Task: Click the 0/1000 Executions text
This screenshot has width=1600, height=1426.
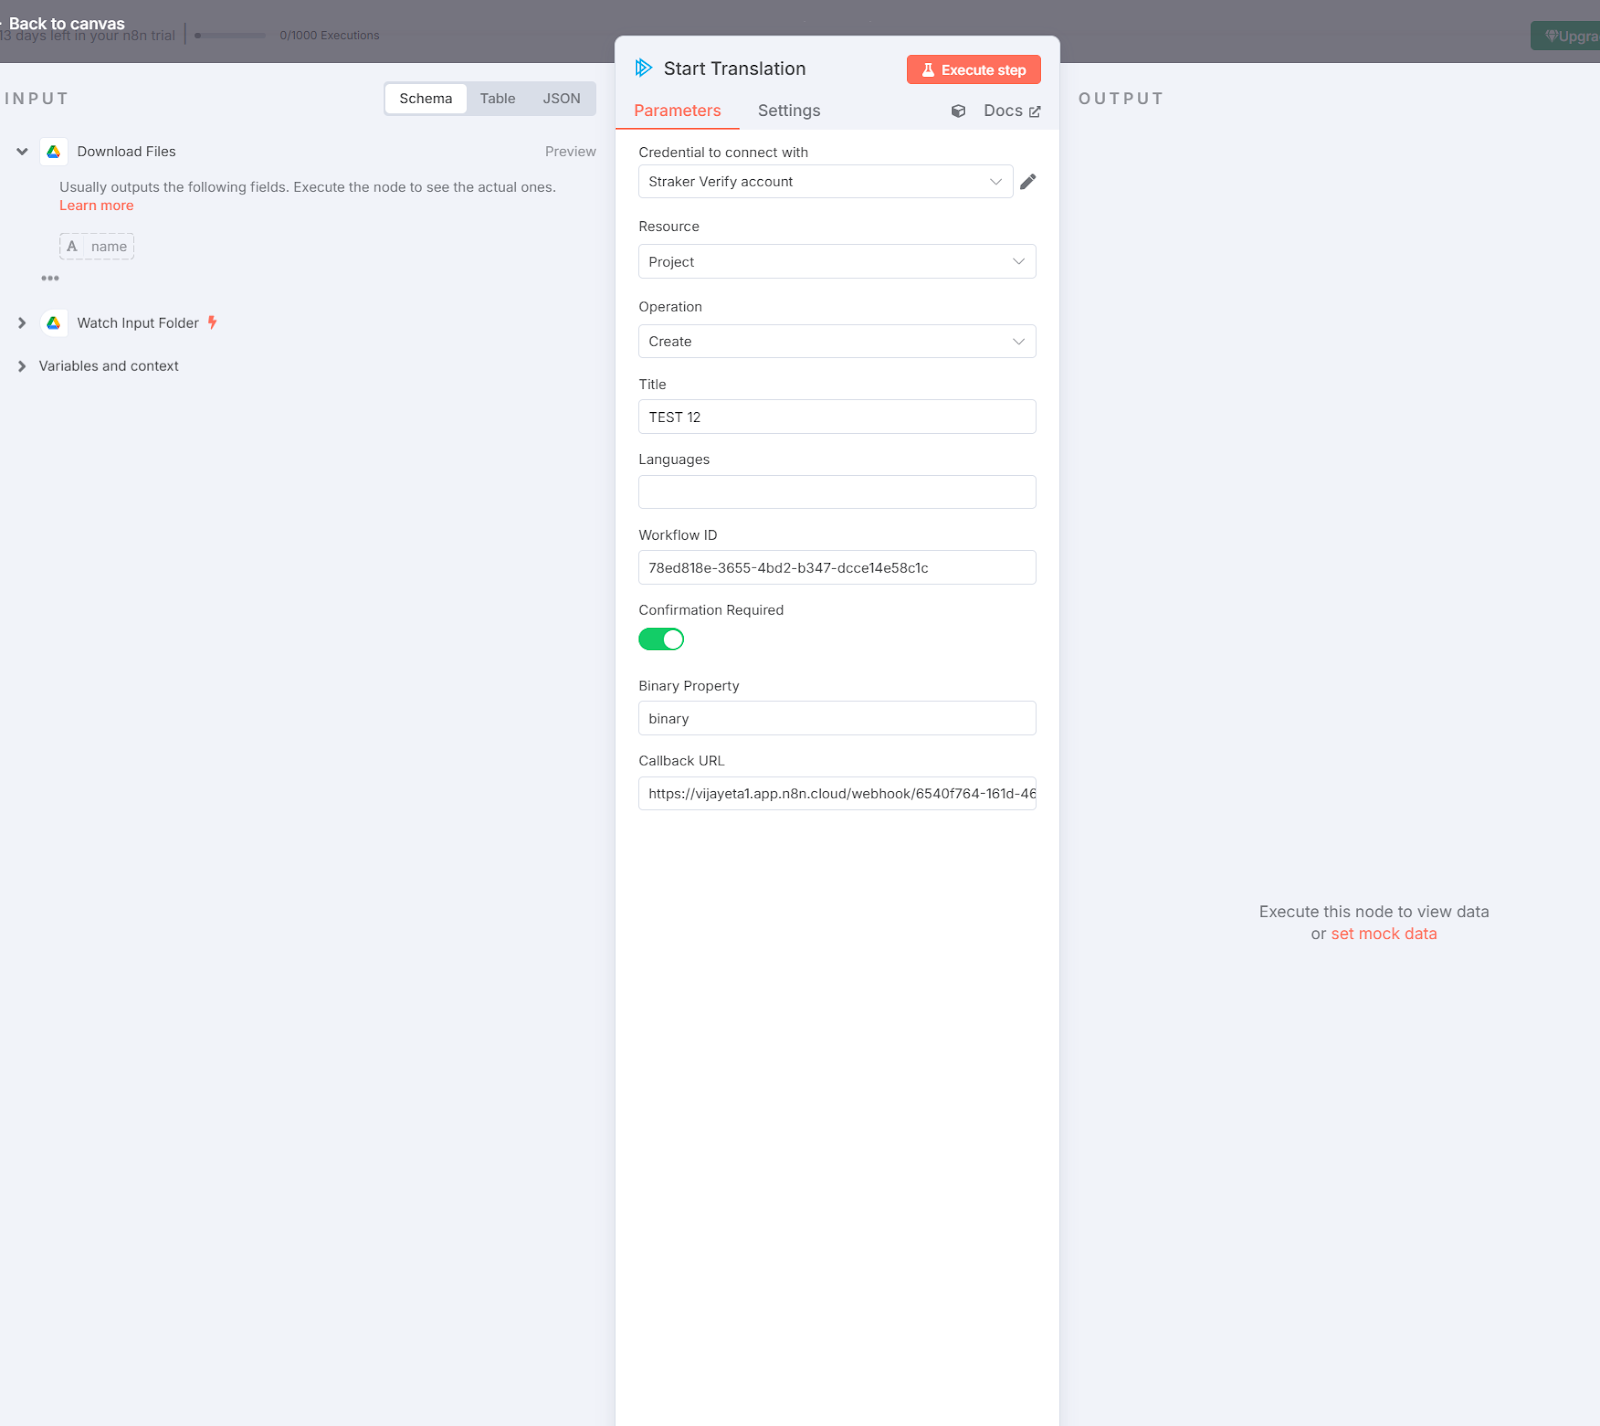Action: 329,35
